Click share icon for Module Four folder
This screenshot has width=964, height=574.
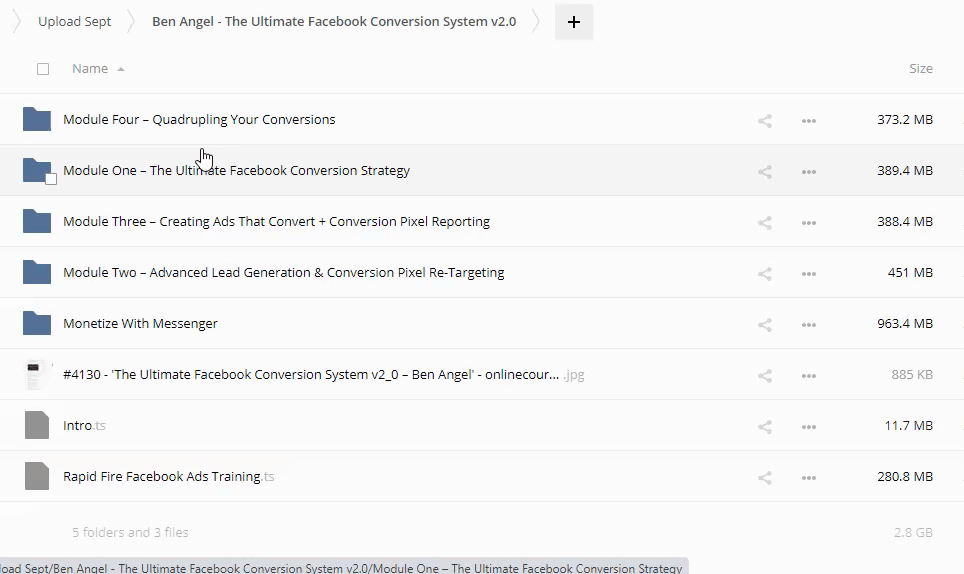(x=765, y=120)
